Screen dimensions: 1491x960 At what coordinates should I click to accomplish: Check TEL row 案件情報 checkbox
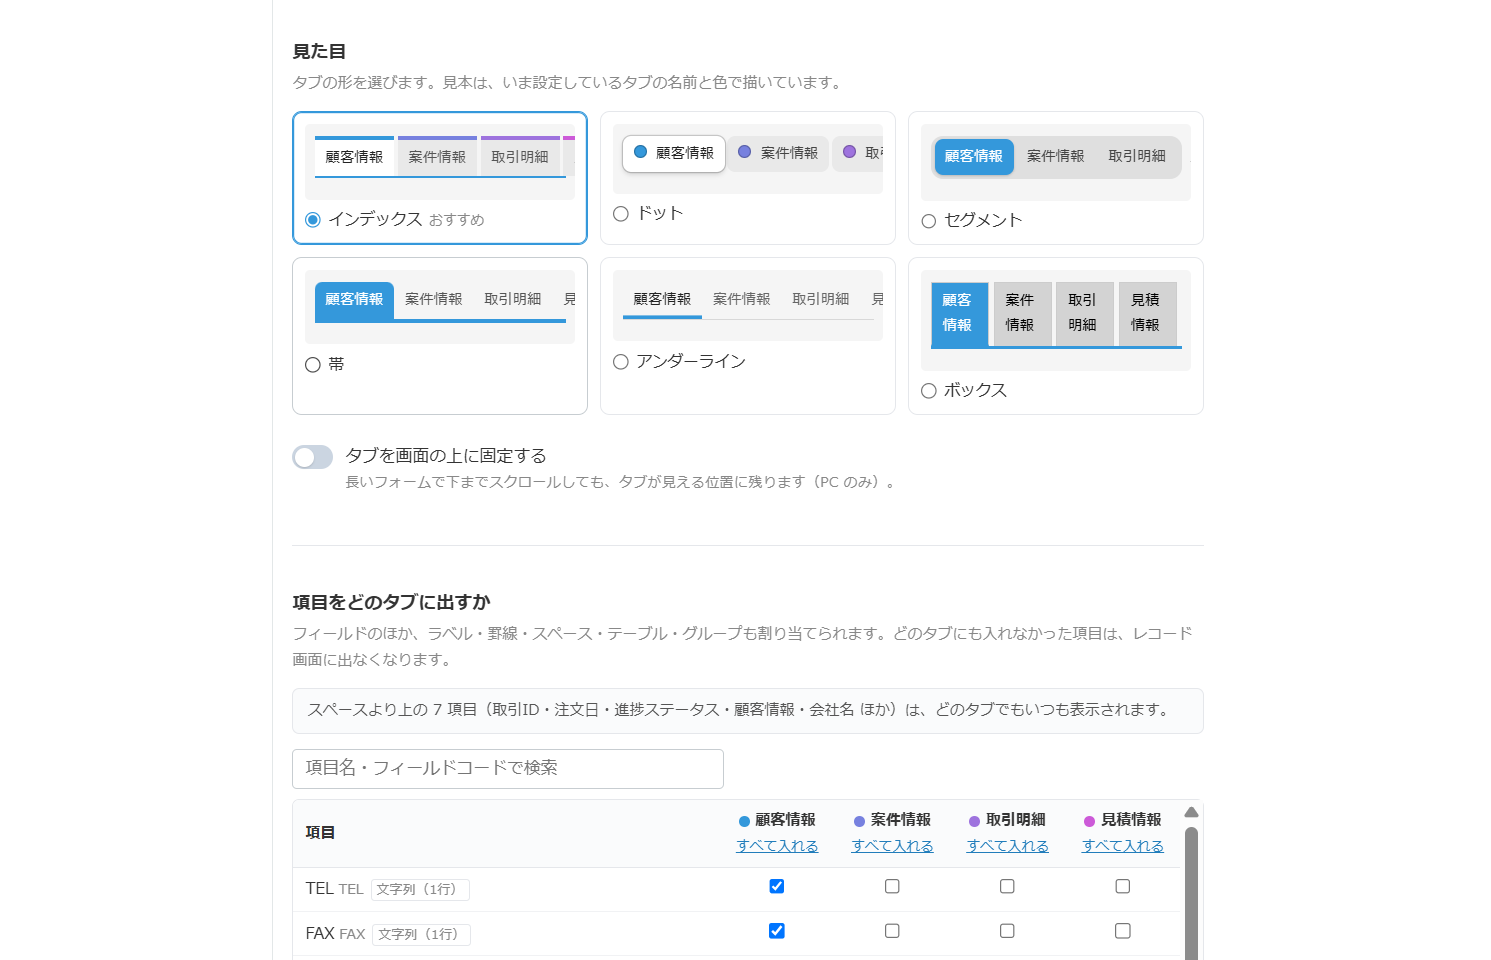[x=892, y=886]
